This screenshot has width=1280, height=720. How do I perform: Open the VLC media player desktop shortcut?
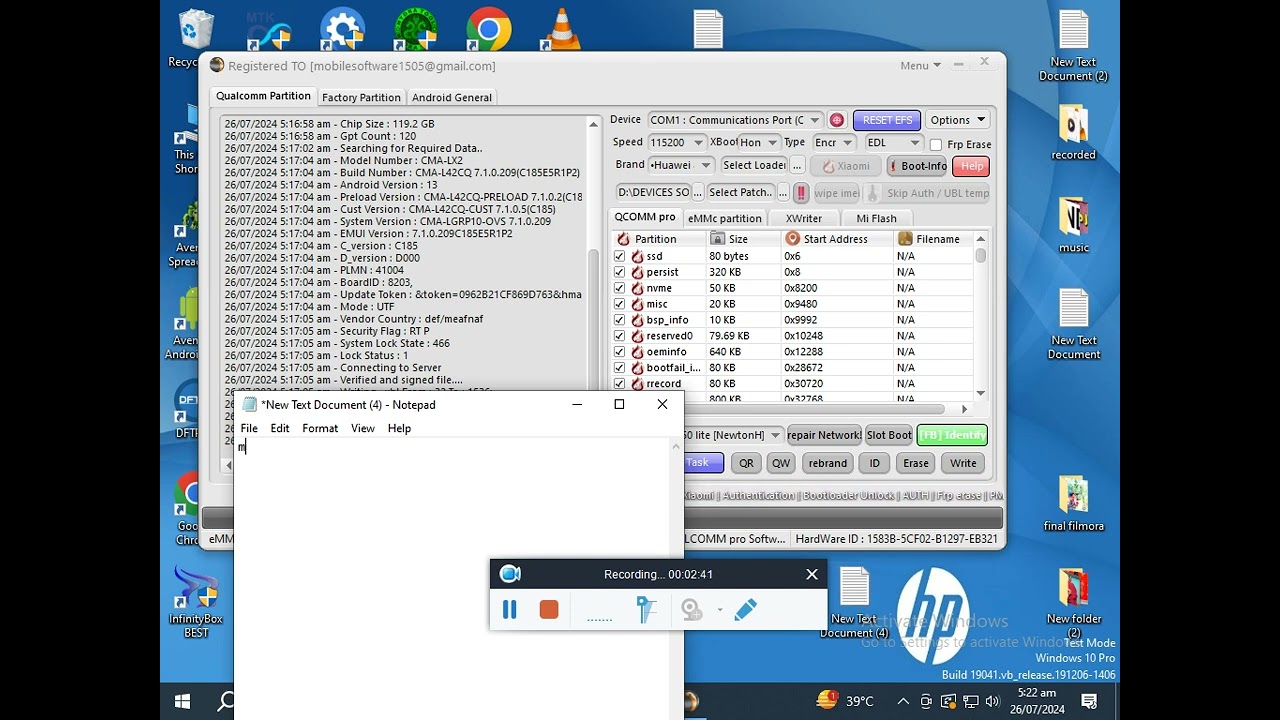click(x=562, y=30)
